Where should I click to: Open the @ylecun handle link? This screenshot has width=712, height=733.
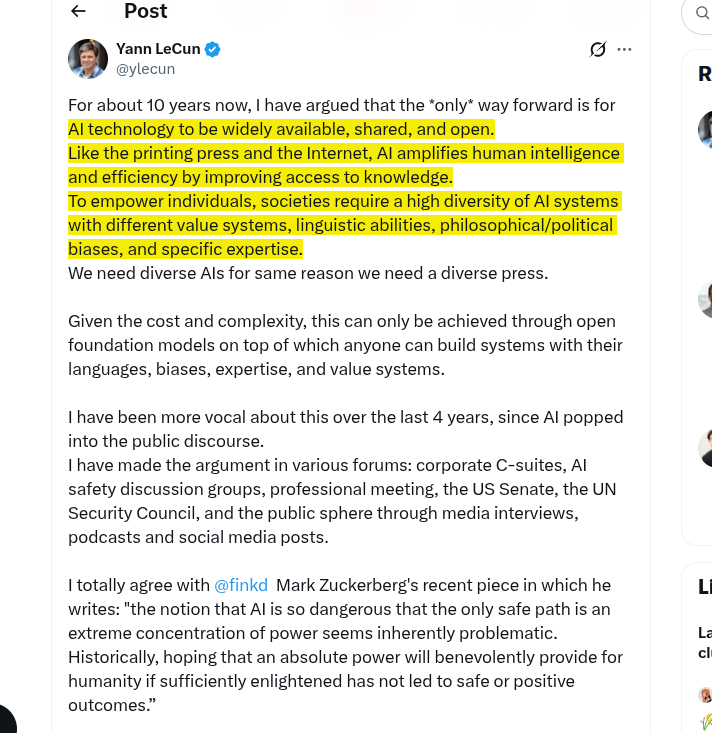(x=145, y=69)
